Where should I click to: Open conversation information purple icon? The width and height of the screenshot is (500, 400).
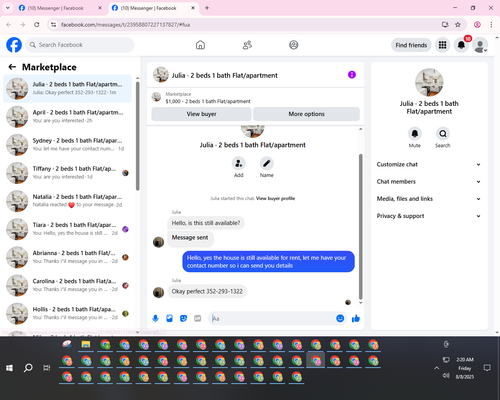[x=352, y=75]
